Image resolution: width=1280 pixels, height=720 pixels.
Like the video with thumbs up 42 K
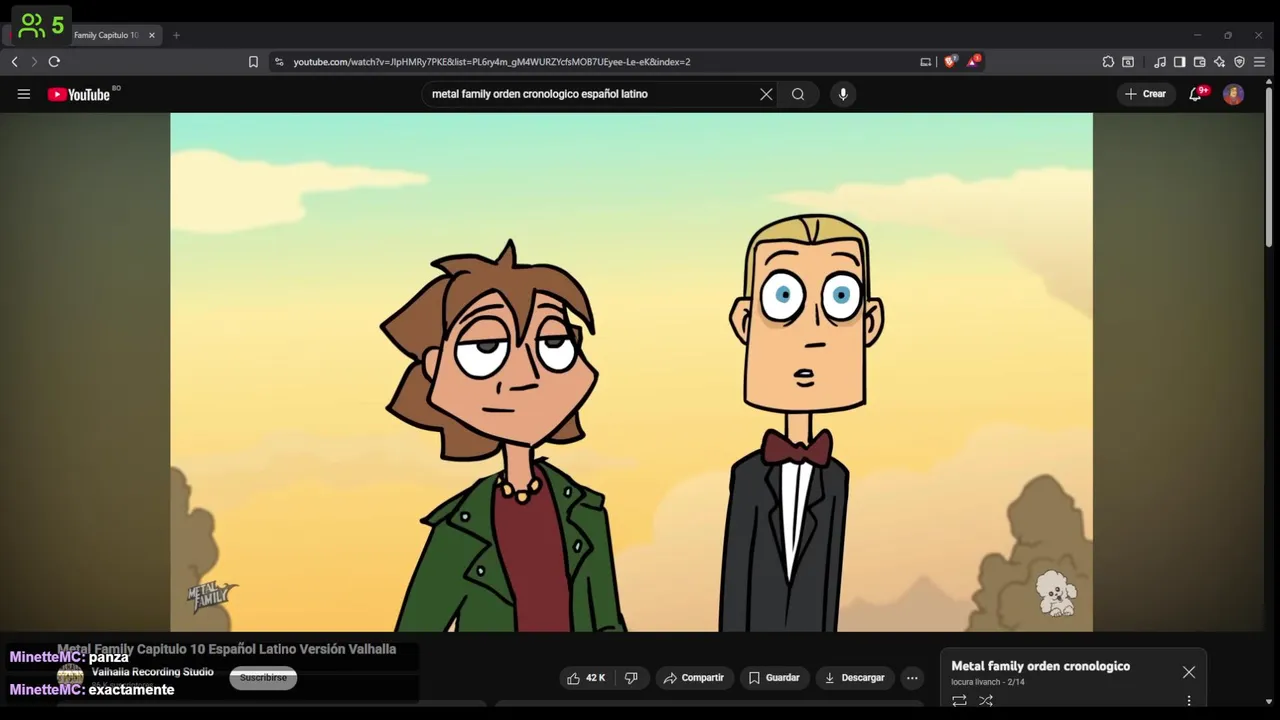(586, 678)
